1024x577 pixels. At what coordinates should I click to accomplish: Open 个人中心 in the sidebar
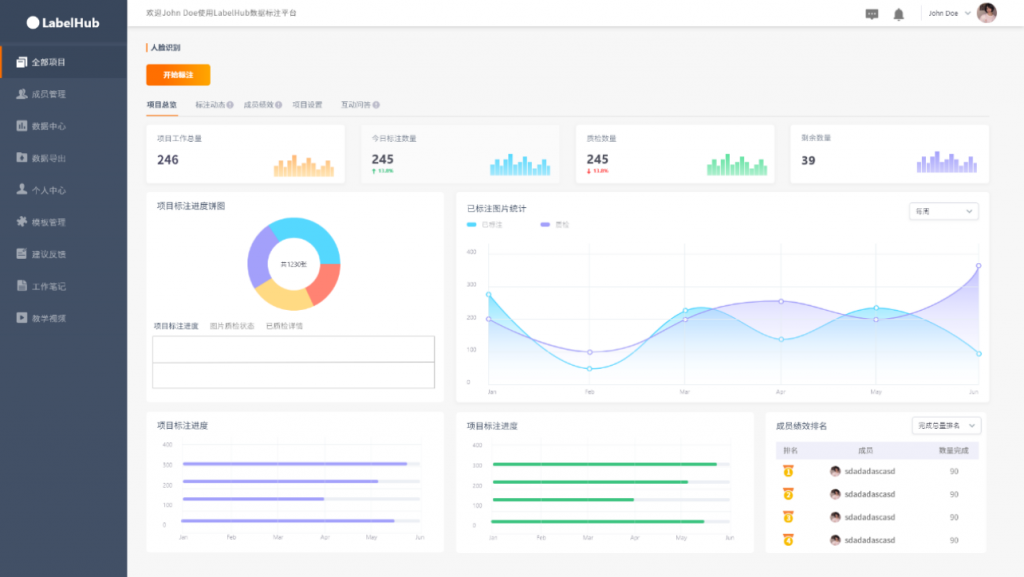[x=63, y=190]
